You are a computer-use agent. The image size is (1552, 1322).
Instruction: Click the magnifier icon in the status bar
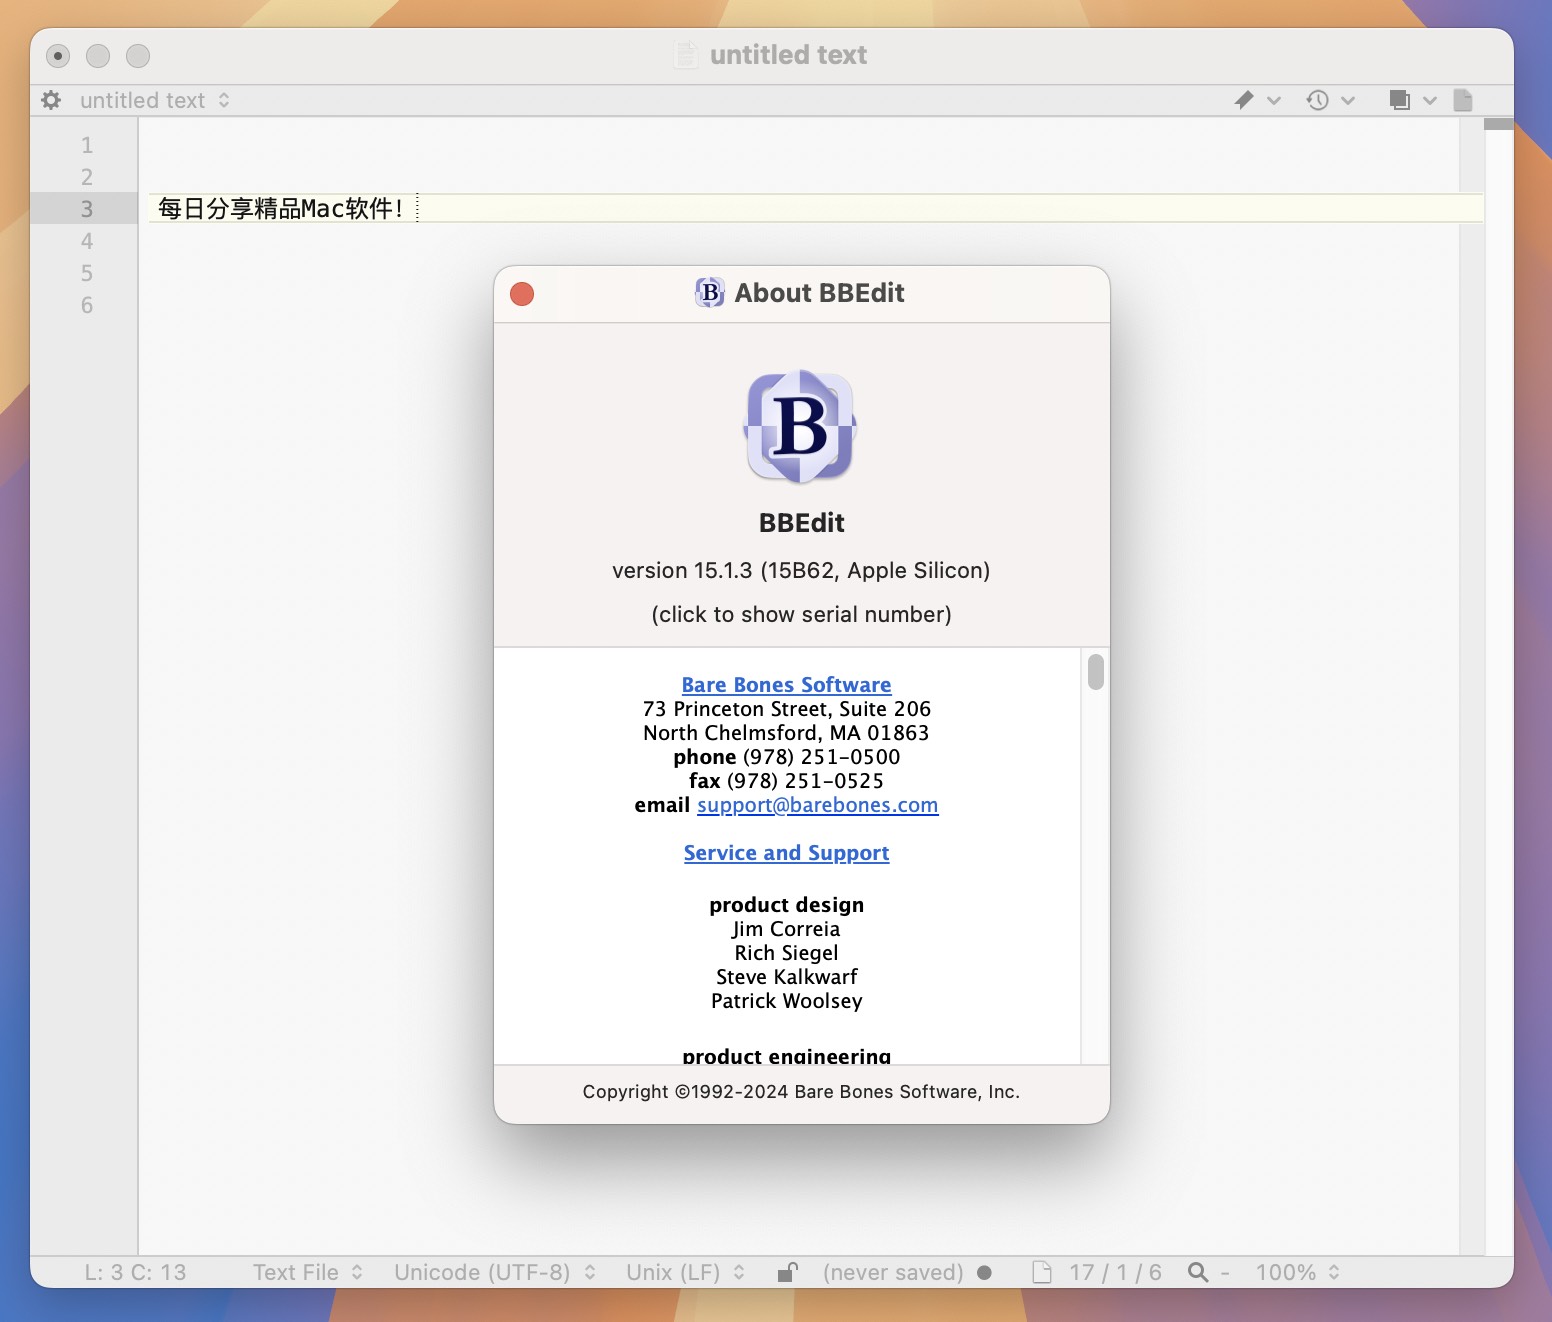(1197, 1272)
